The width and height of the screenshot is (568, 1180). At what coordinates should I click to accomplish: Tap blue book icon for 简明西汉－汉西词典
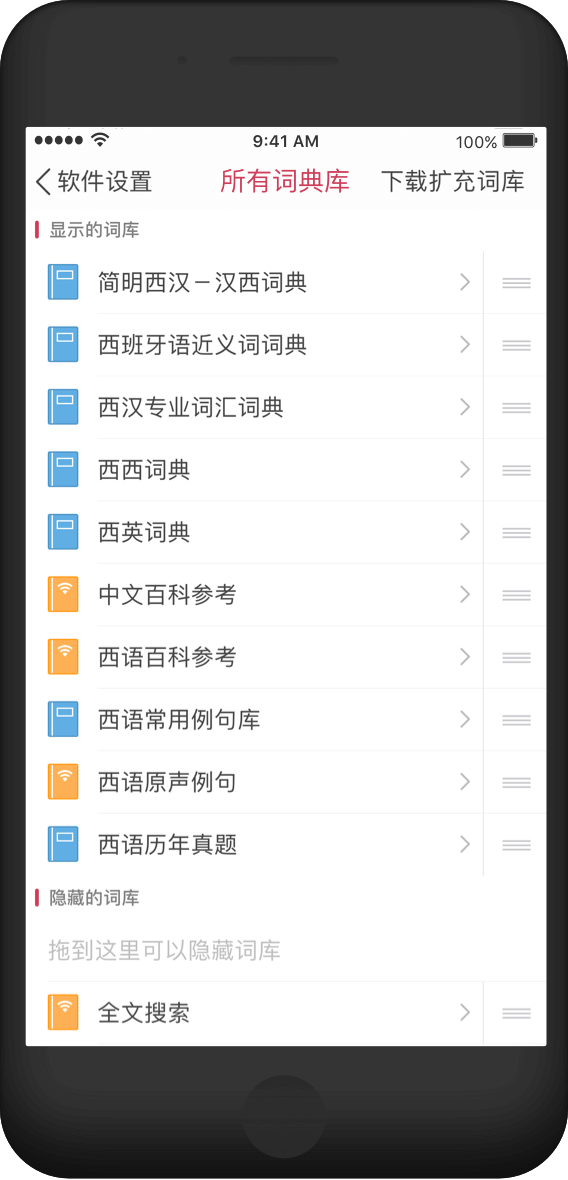click(63, 282)
